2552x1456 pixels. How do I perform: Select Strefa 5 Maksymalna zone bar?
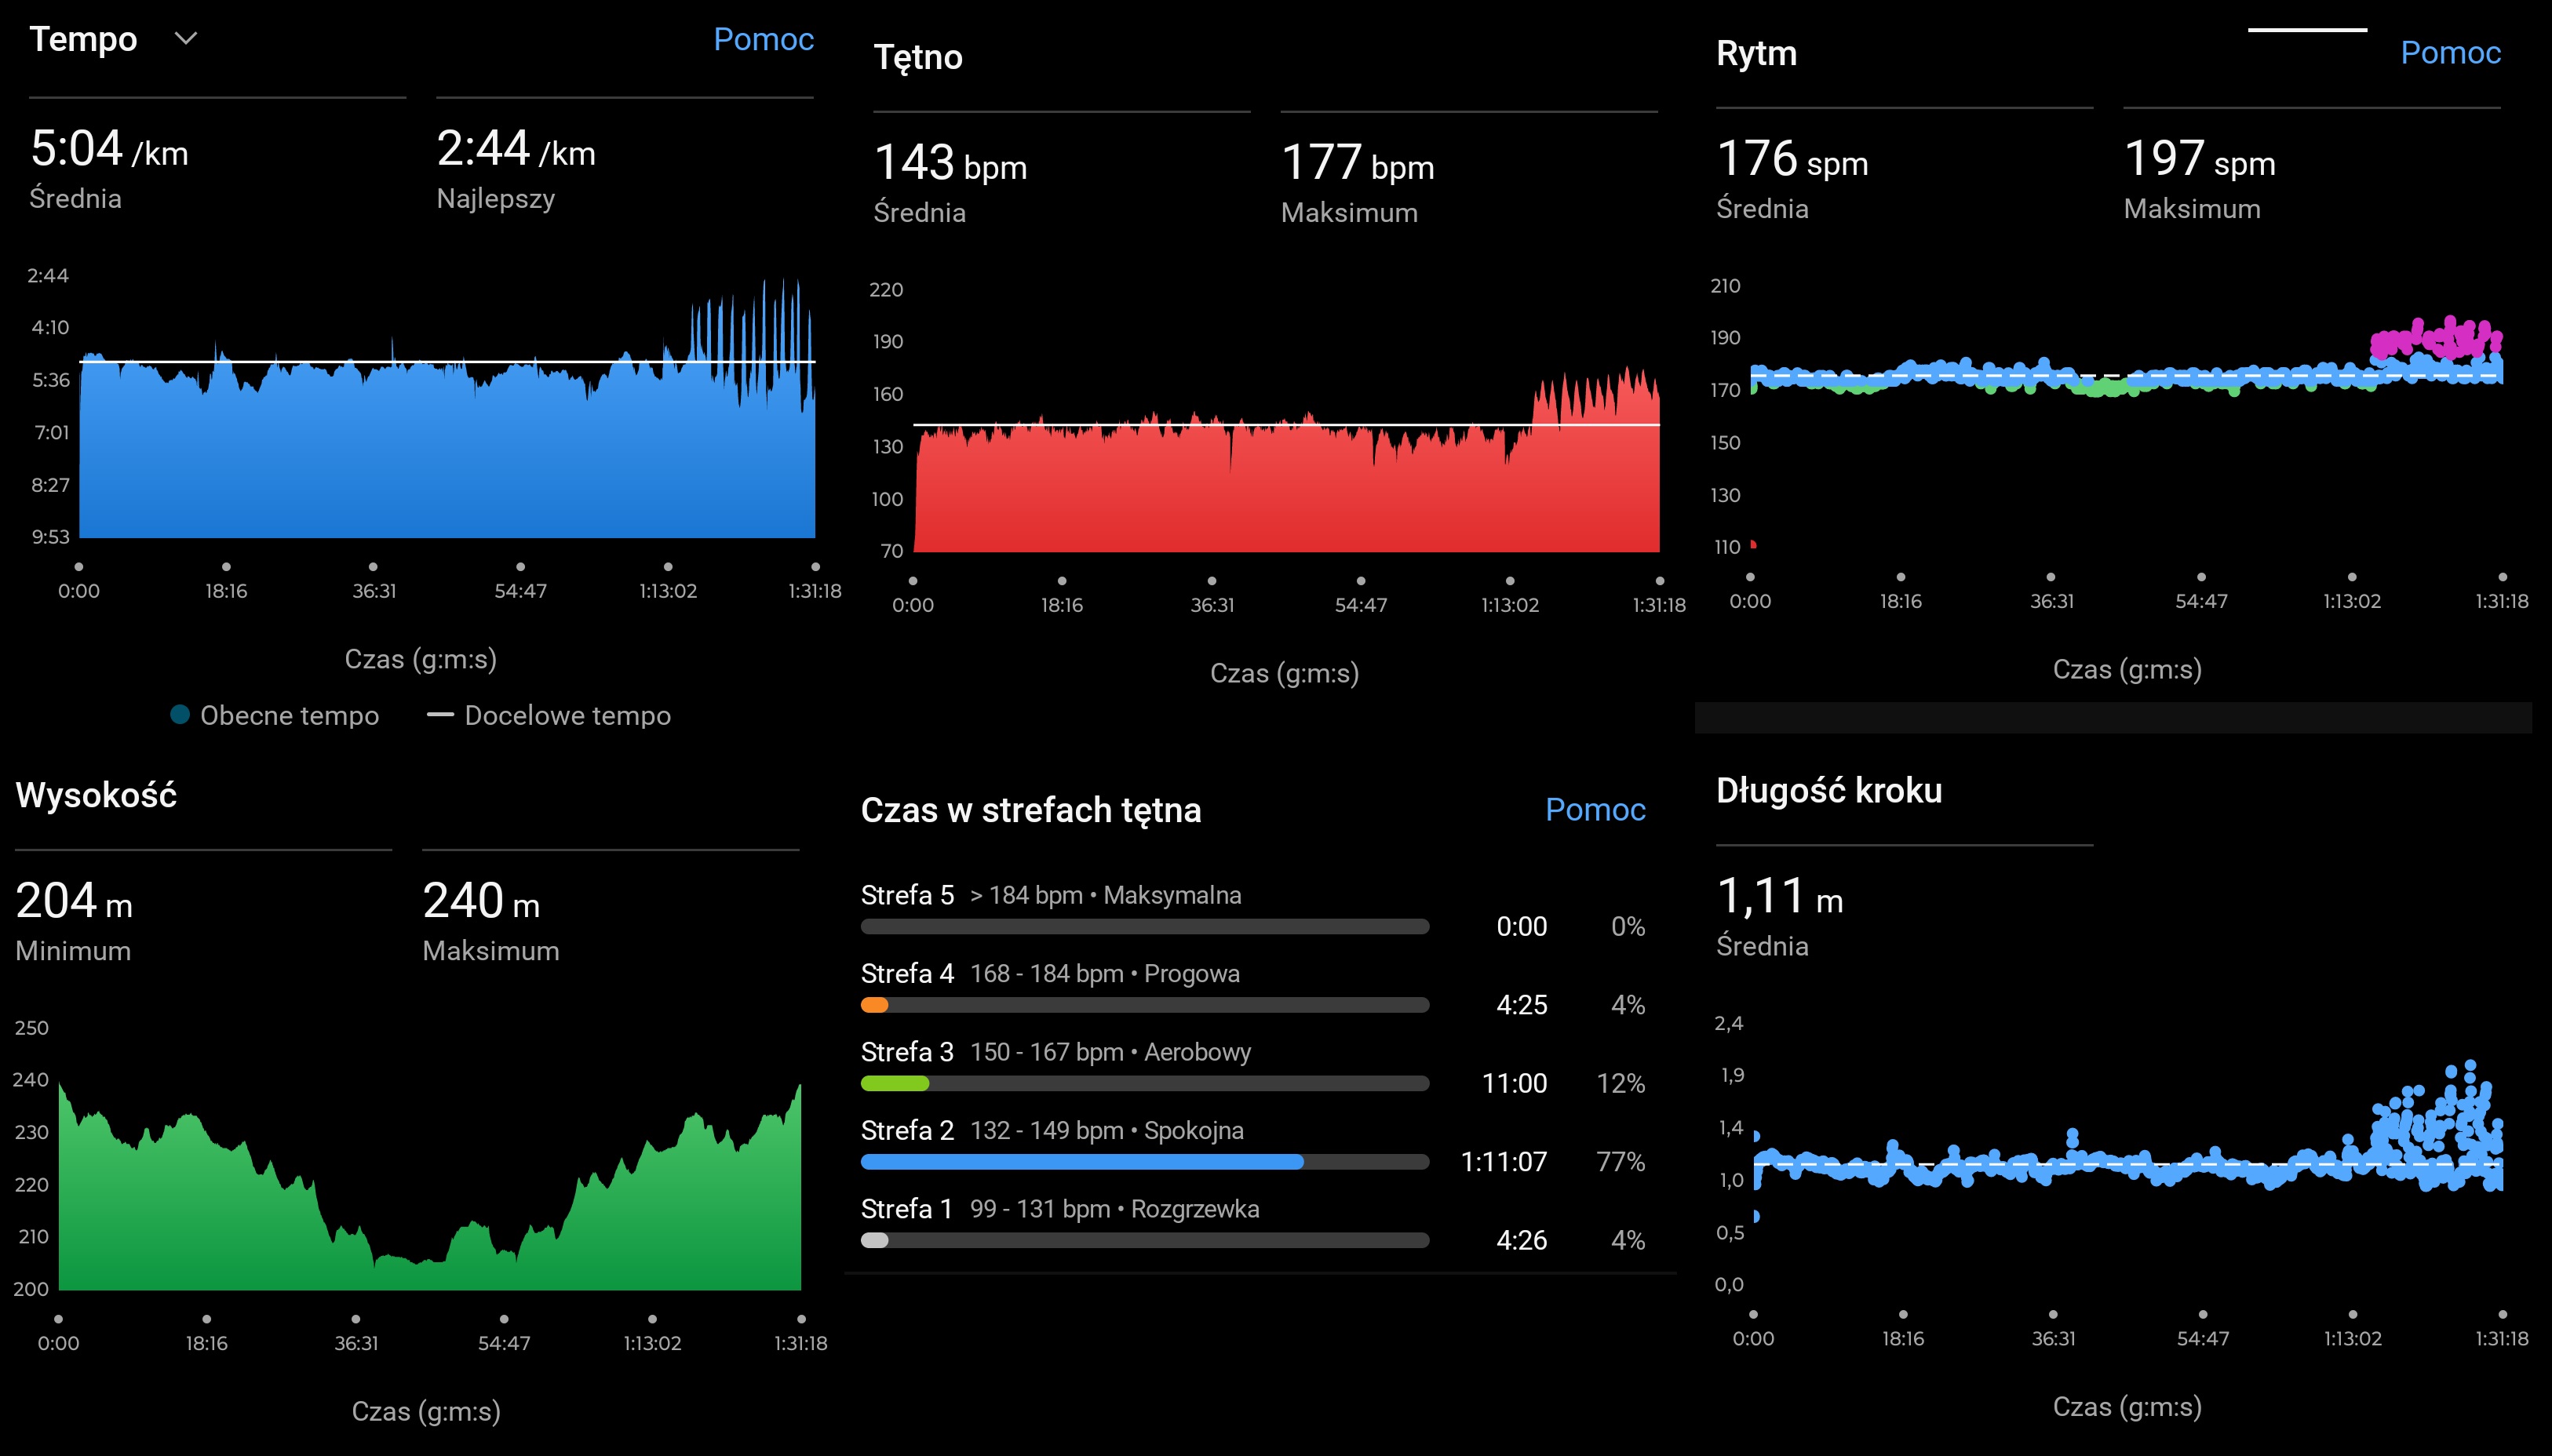pos(1144,927)
